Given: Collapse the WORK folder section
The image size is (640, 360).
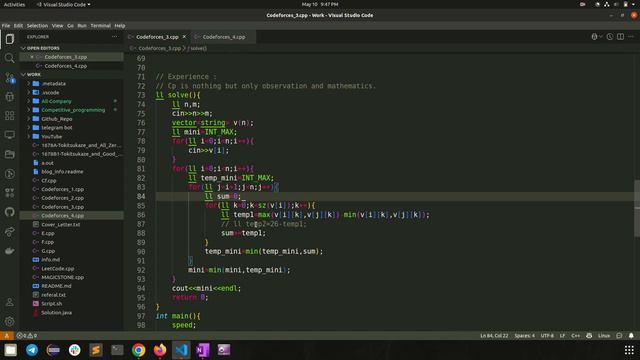Looking at the screenshot, I should [x=23, y=75].
